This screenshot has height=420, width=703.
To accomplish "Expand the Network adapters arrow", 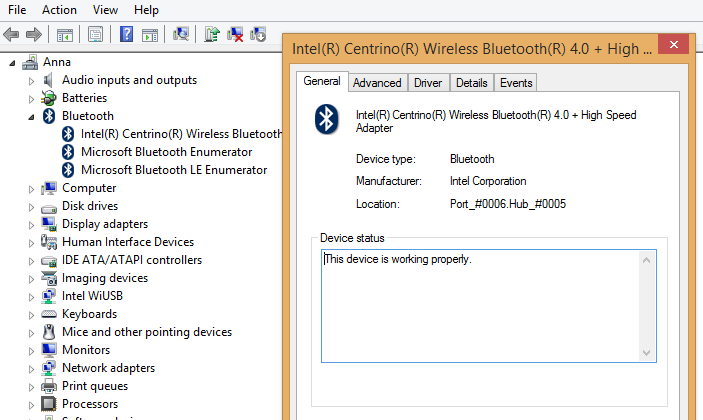I will click(31, 369).
